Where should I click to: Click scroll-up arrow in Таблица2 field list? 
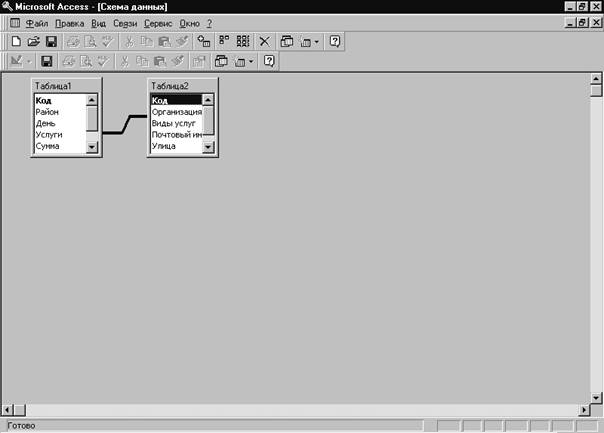208,100
